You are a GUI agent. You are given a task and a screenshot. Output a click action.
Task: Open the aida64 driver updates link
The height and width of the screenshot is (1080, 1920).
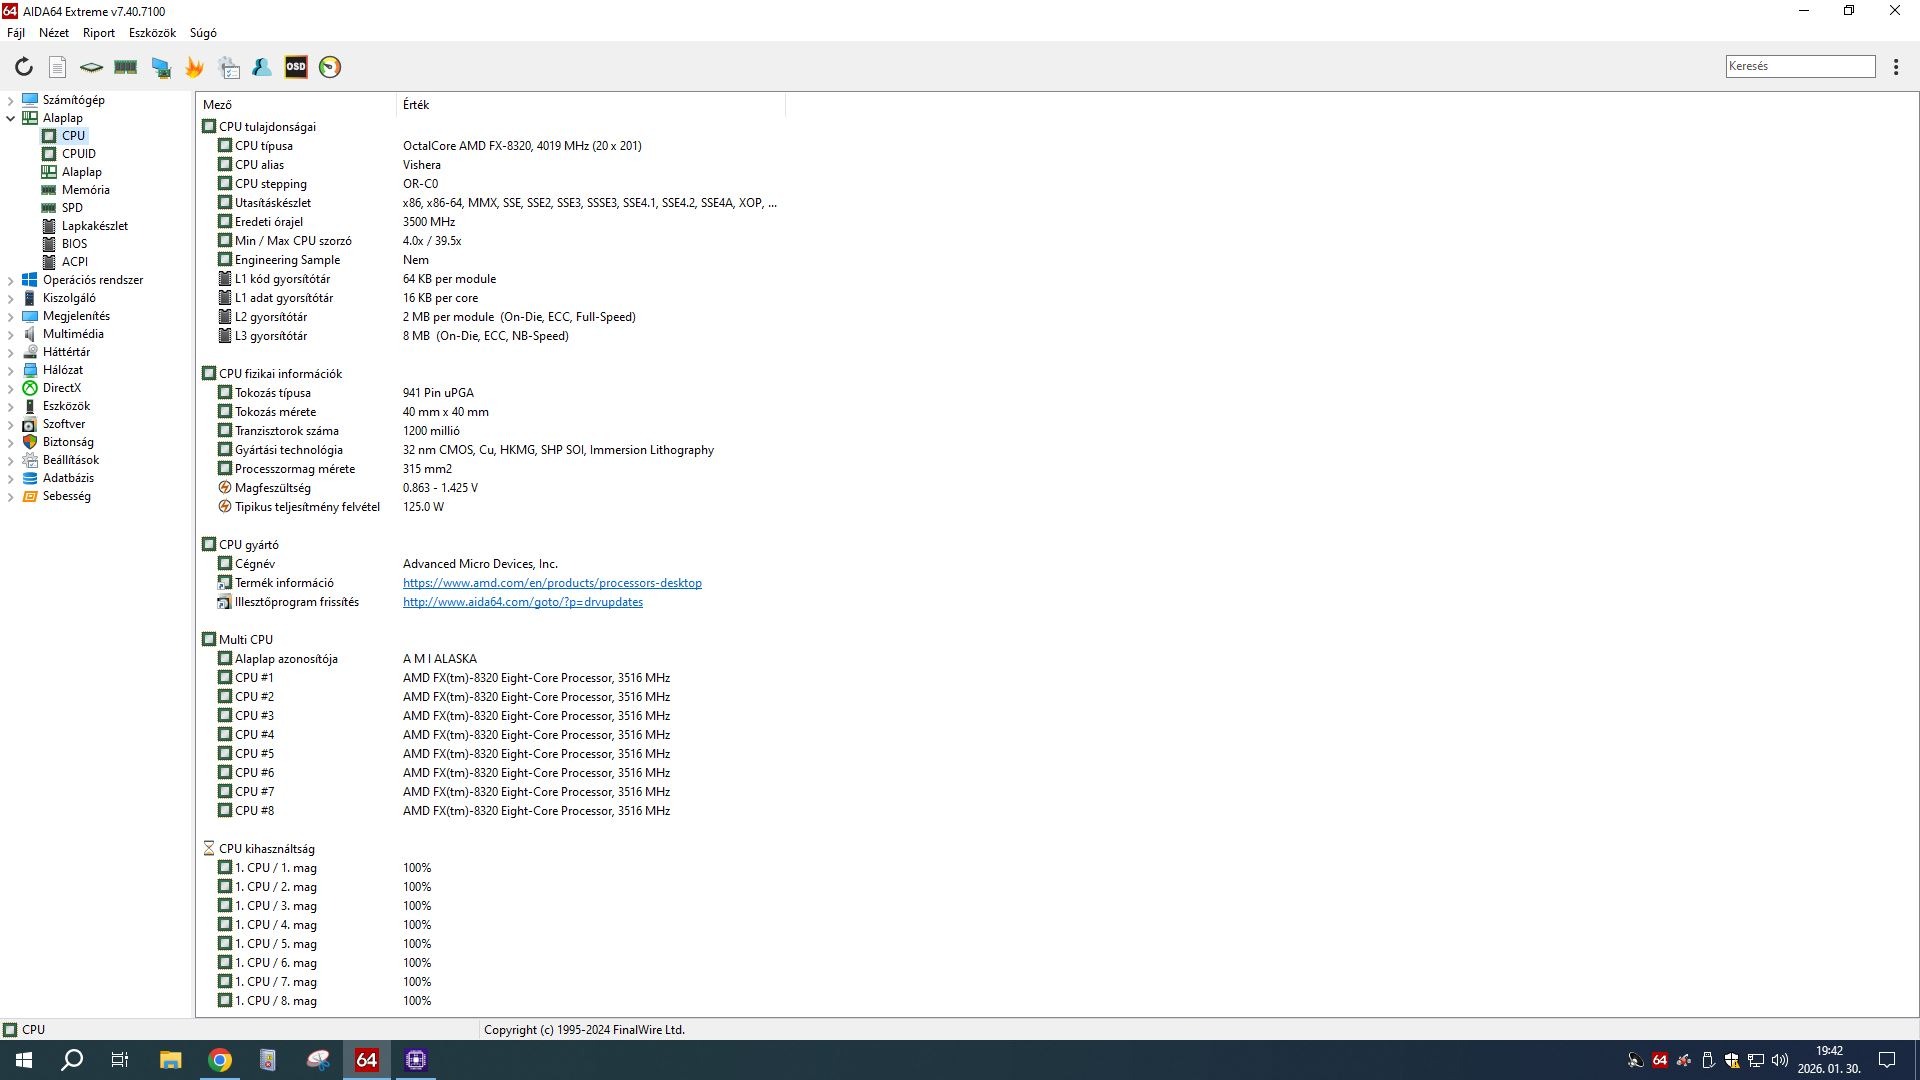[522, 602]
